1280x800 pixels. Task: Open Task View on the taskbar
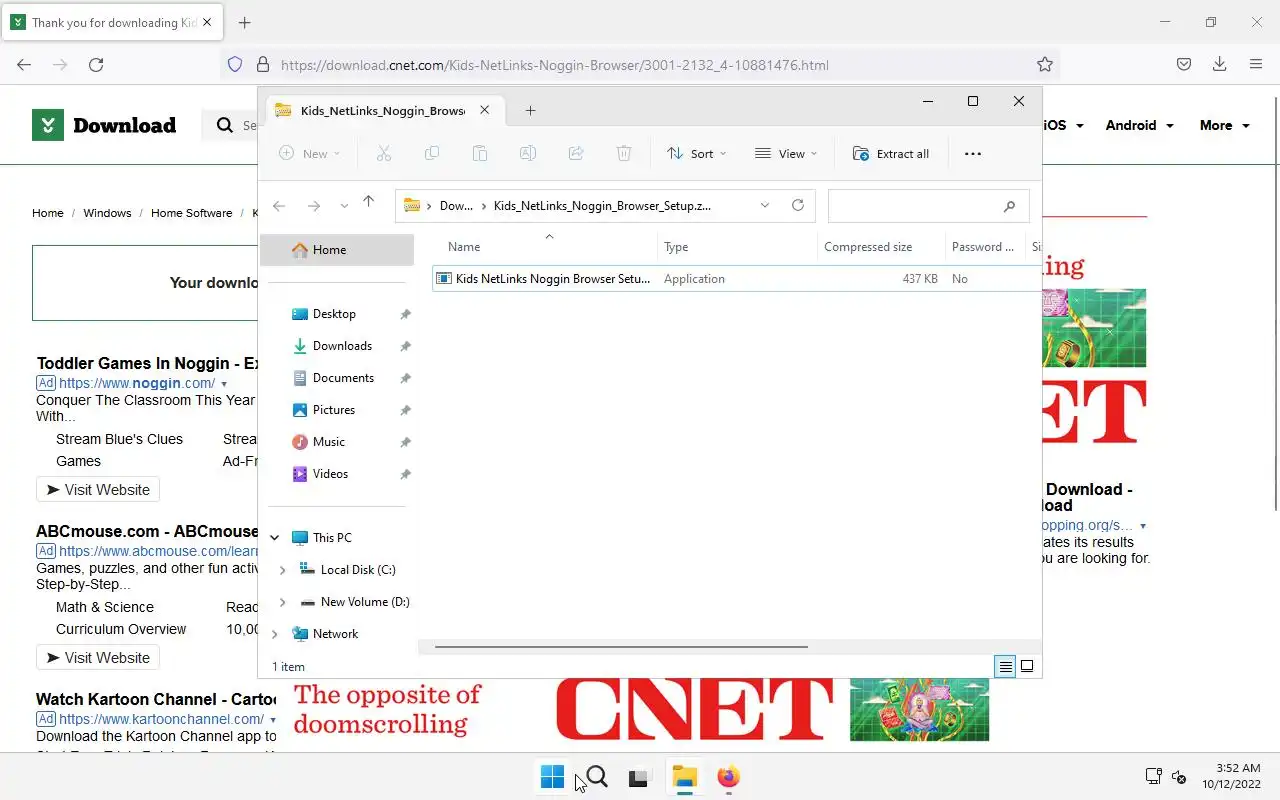point(639,777)
